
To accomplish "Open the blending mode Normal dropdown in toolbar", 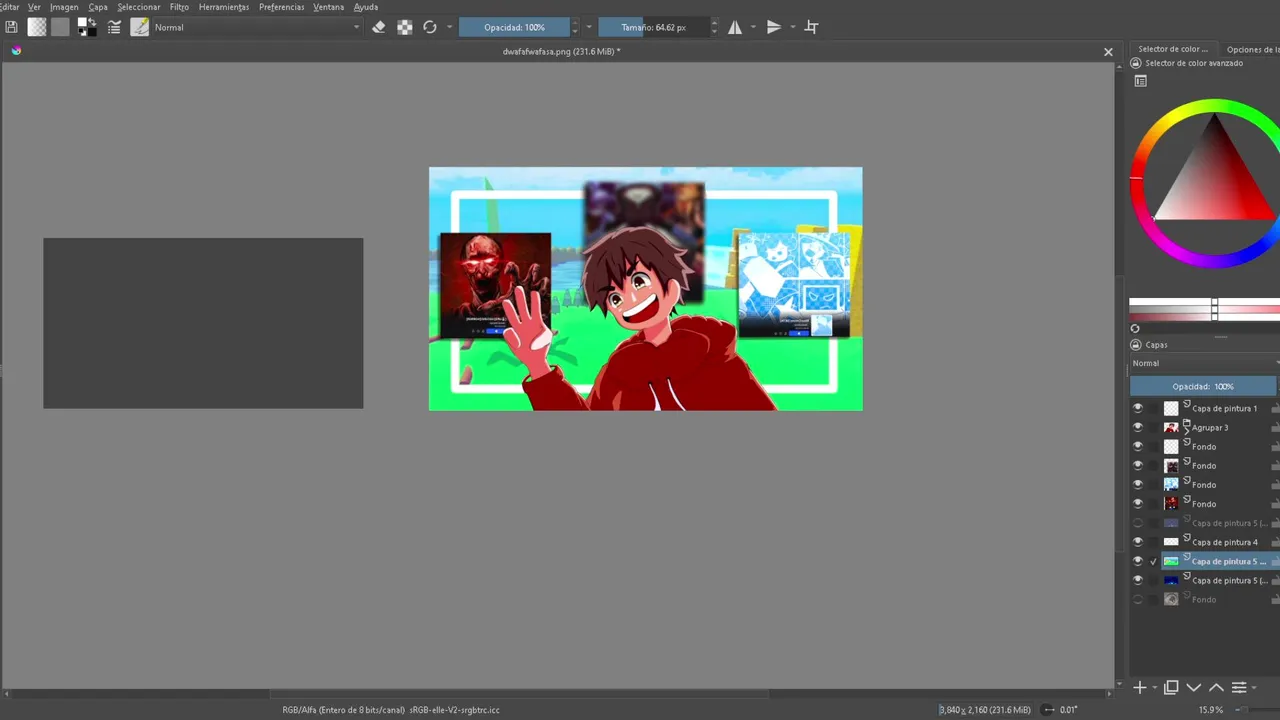I will (257, 27).
